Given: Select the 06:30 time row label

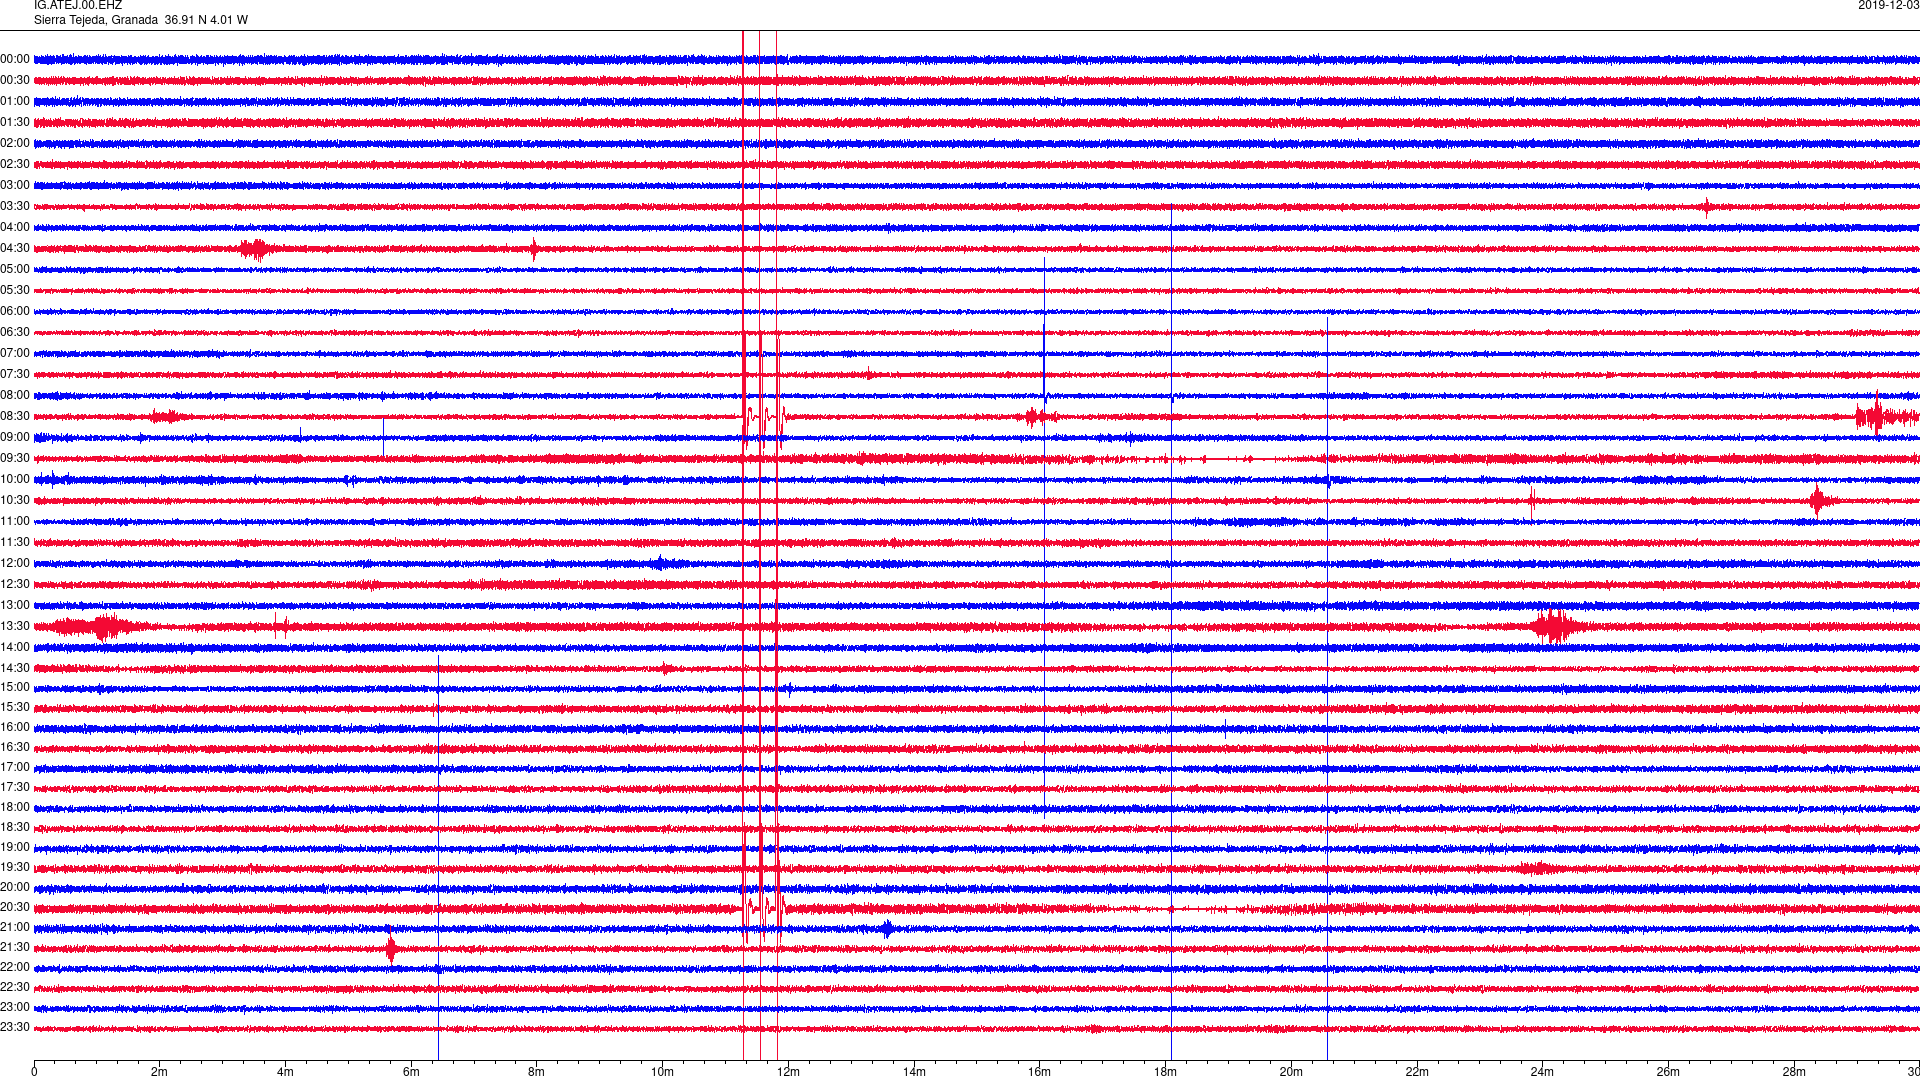Looking at the screenshot, I should 15,333.
